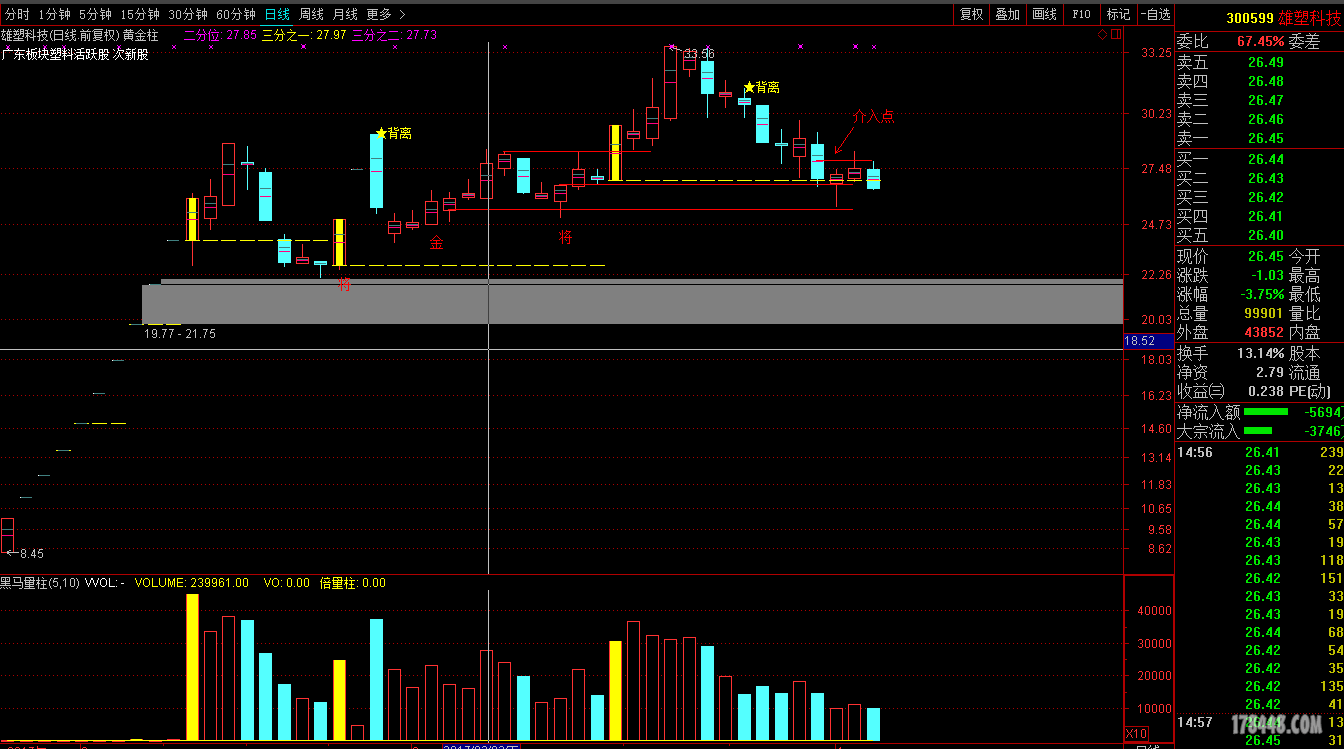Click the 现价 value 26.45

1266,256
